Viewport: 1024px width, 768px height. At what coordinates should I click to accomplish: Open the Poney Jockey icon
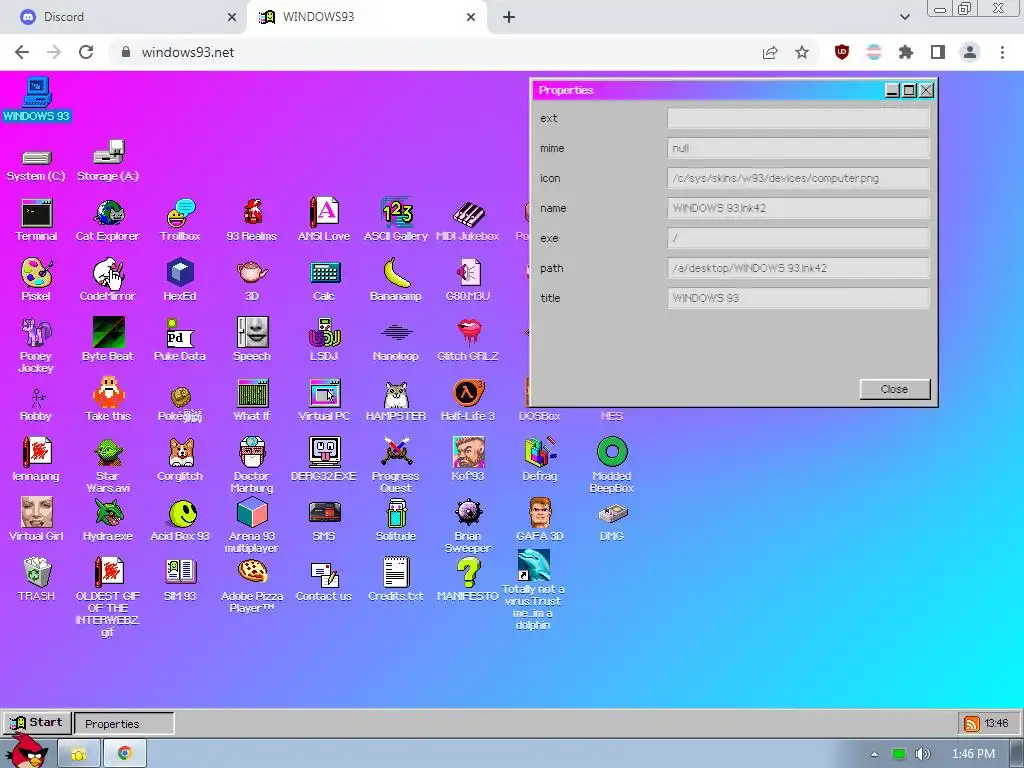[37, 345]
